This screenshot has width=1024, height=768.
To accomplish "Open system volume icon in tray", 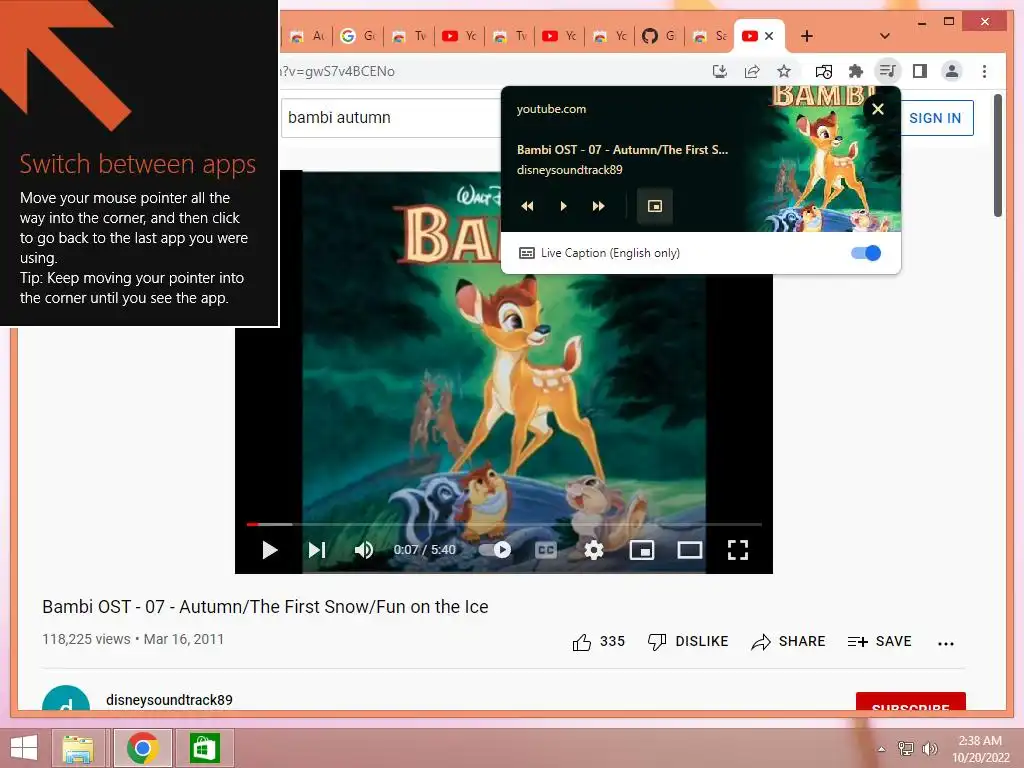I will point(929,749).
